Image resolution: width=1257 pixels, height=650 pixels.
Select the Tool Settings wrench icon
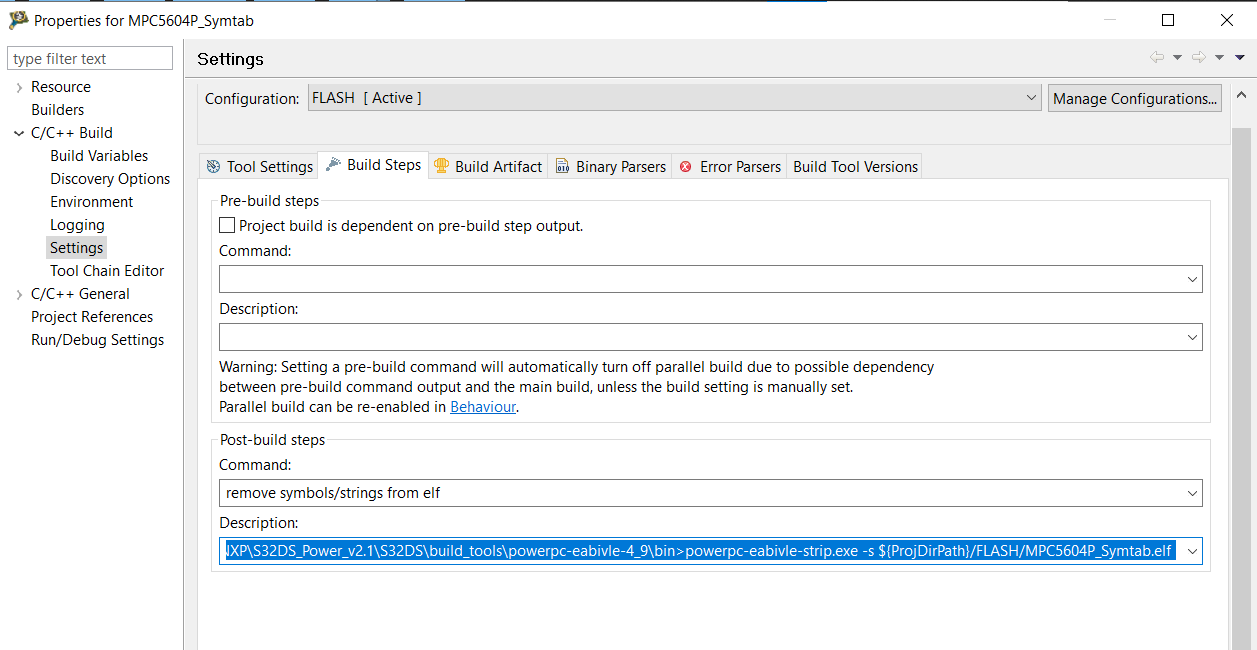(x=211, y=166)
